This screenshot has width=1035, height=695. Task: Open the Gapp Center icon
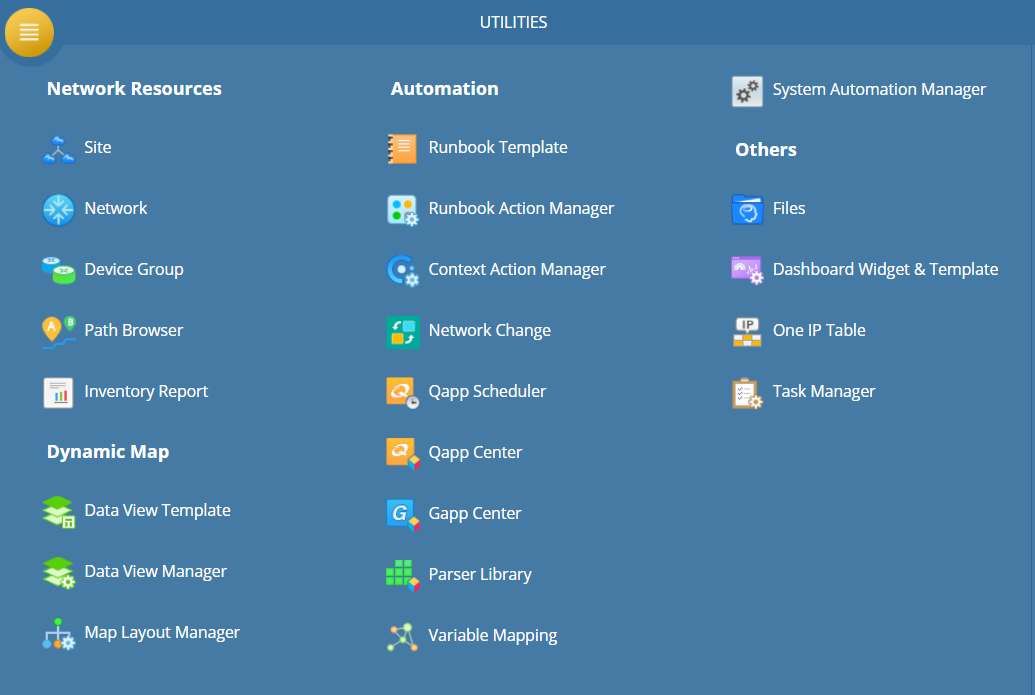coord(402,514)
